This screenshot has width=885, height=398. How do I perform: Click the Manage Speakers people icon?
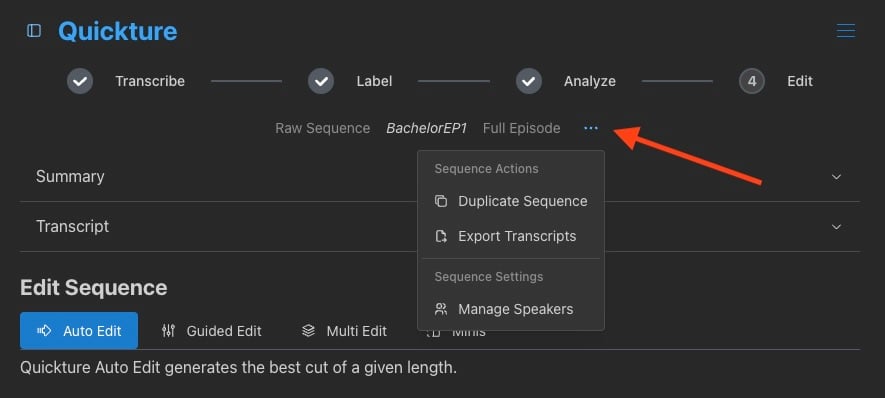click(x=441, y=309)
